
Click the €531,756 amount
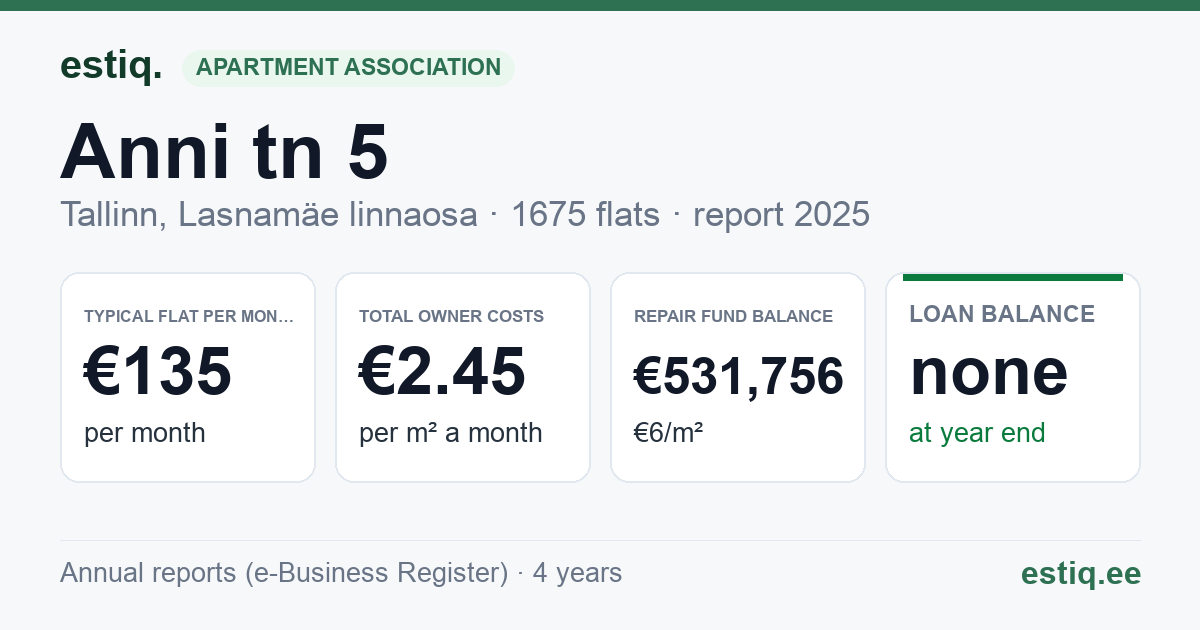tap(739, 376)
